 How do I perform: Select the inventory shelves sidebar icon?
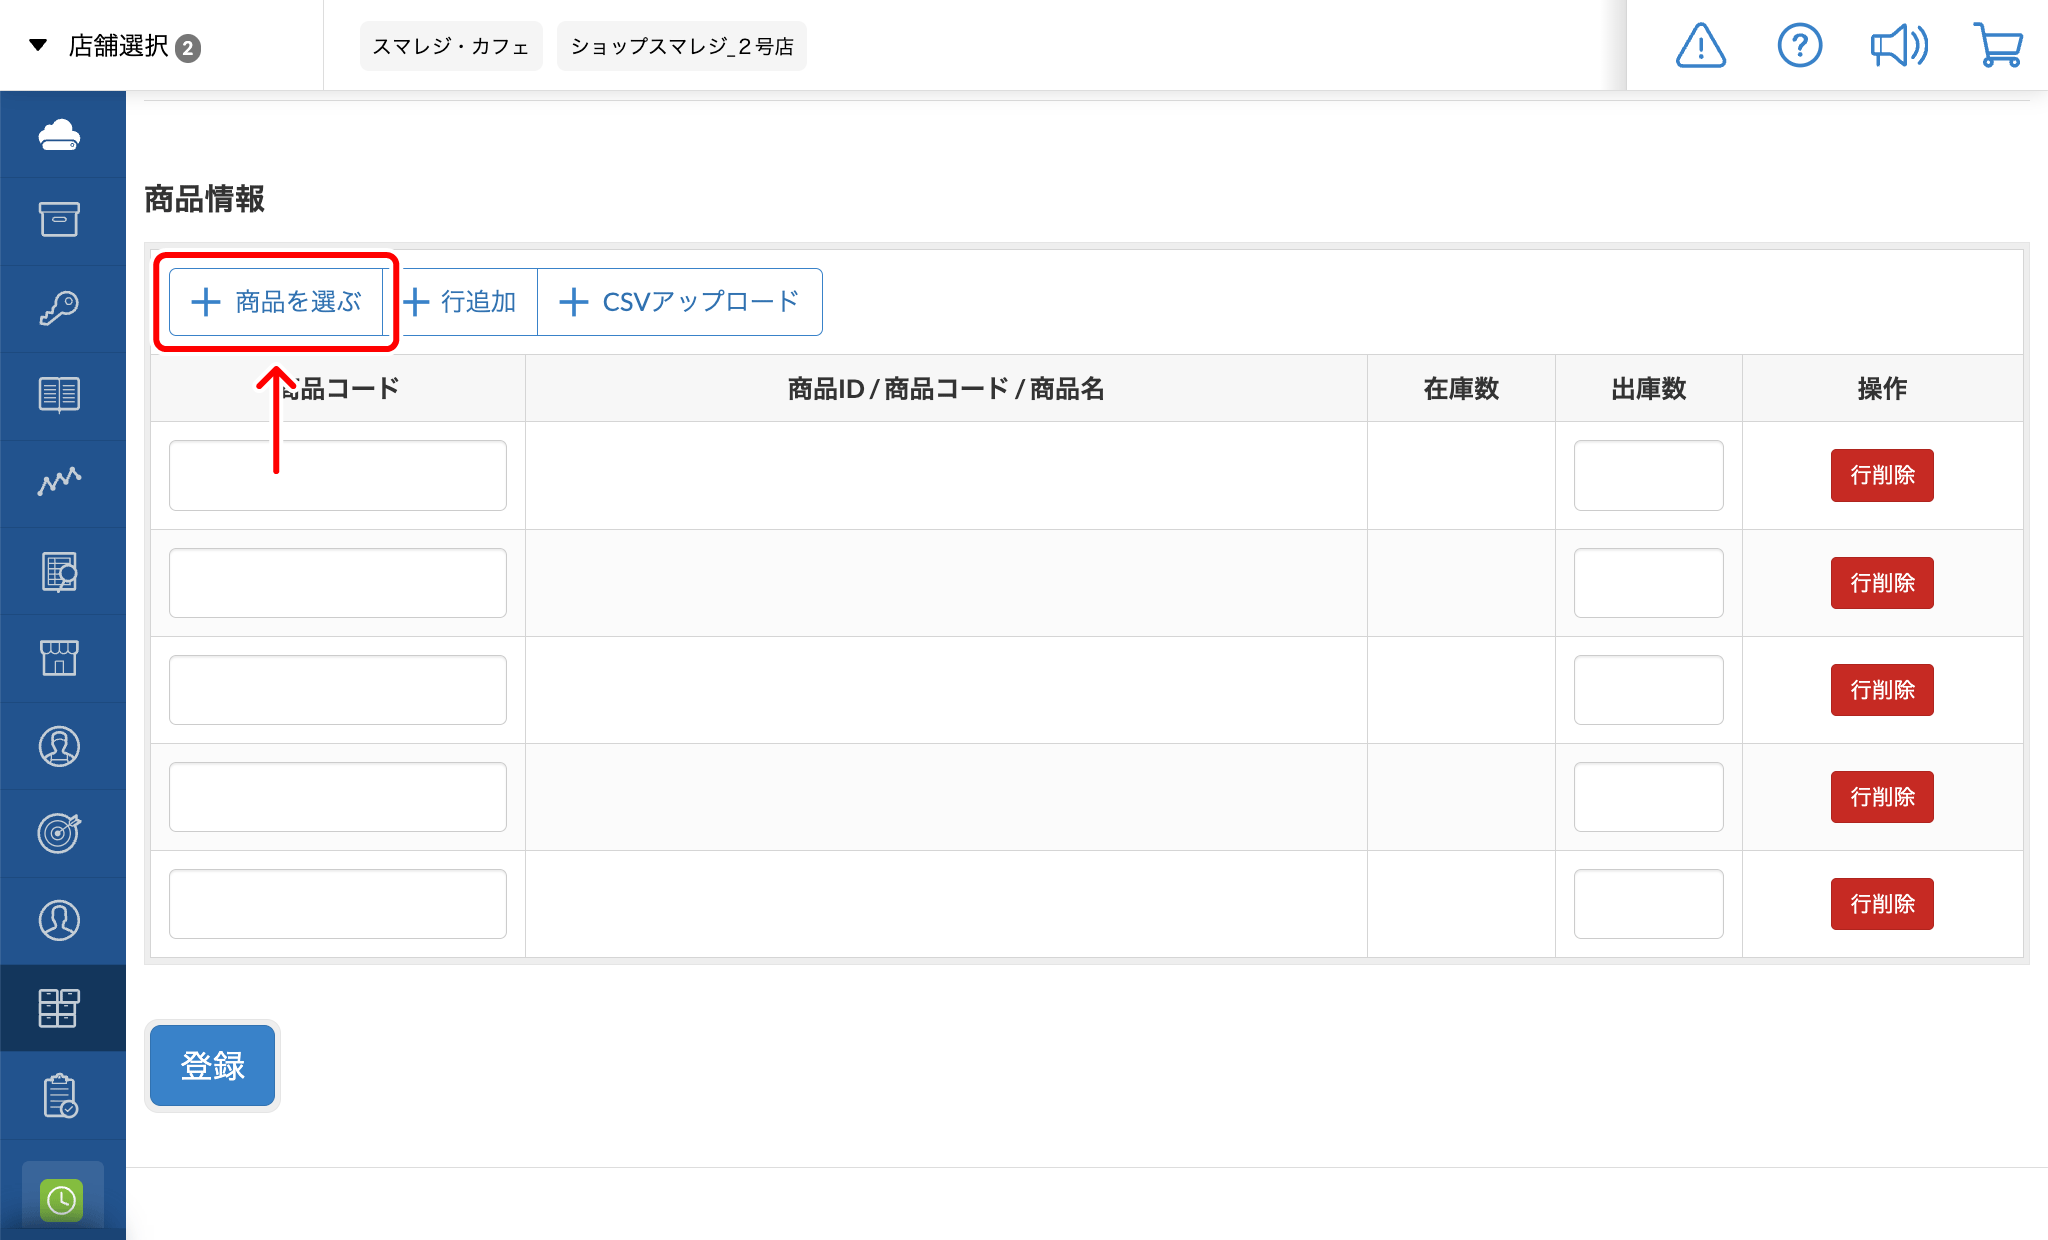click(x=60, y=1008)
